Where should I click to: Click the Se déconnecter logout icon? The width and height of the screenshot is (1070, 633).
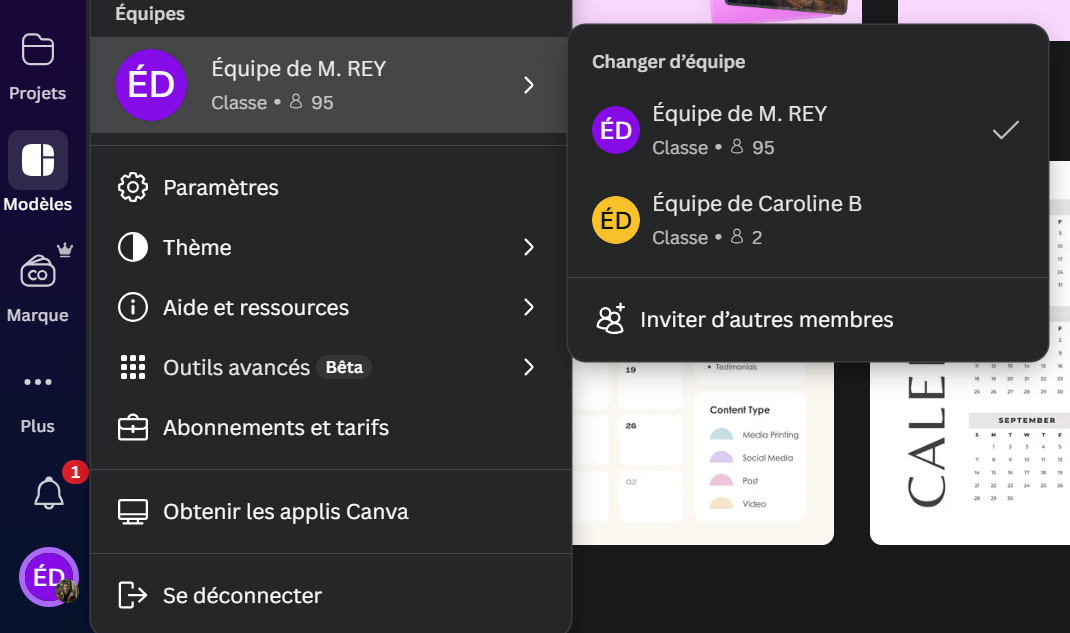pyautogui.click(x=133, y=595)
